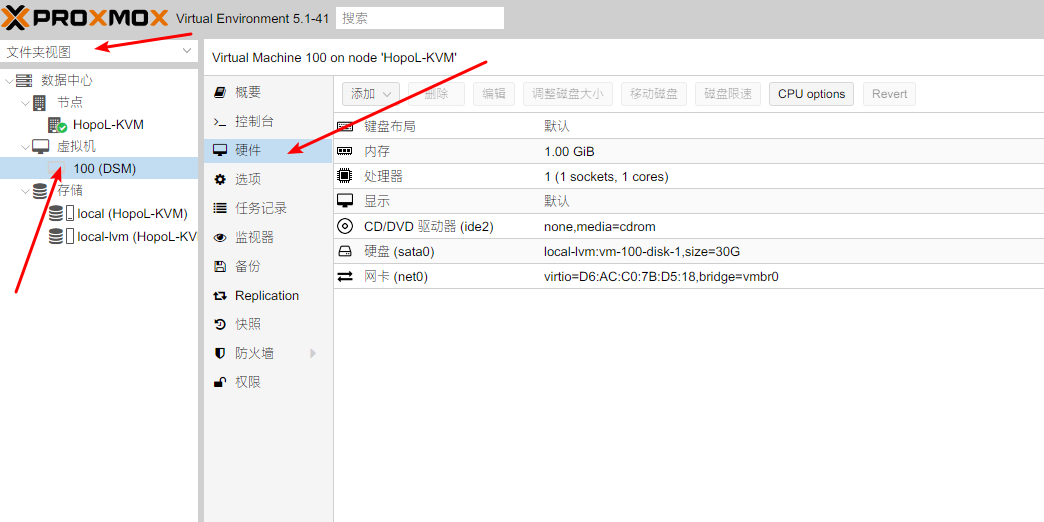The width and height of the screenshot is (1044, 522).
Task: Click the 虚拟机 monitor icon in tree
Action: click(x=40, y=146)
